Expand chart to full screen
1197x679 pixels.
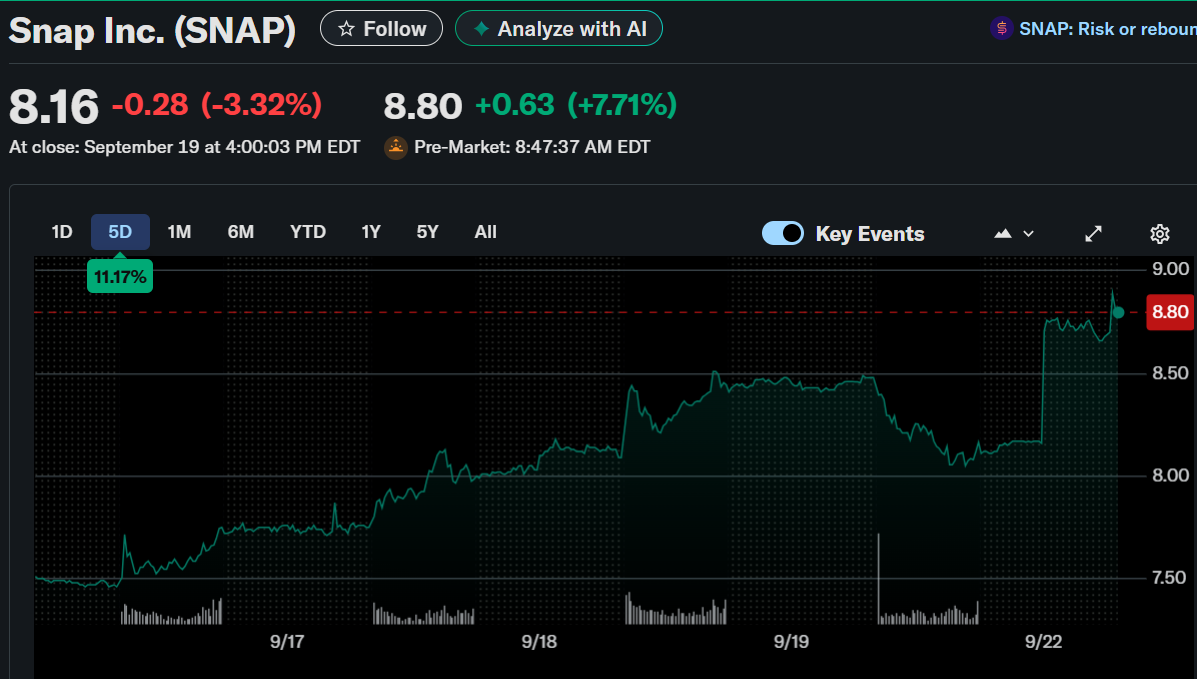click(1093, 234)
